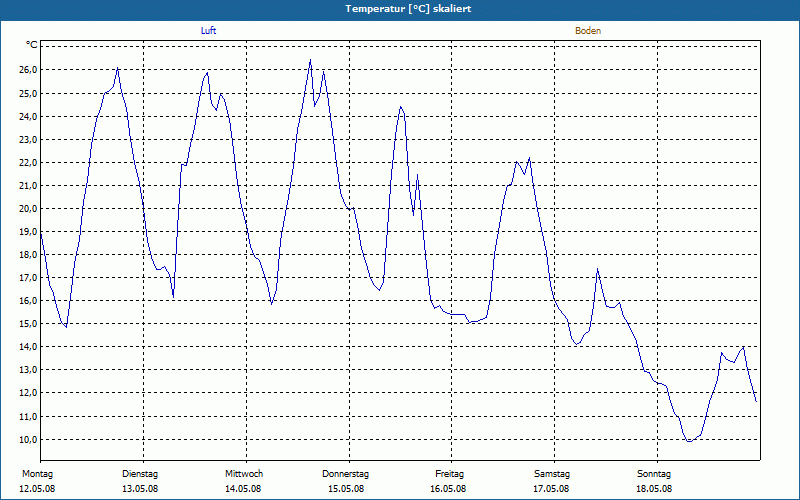800x500 pixels.
Task: Click the date 12.05.08
Action: click(37, 489)
